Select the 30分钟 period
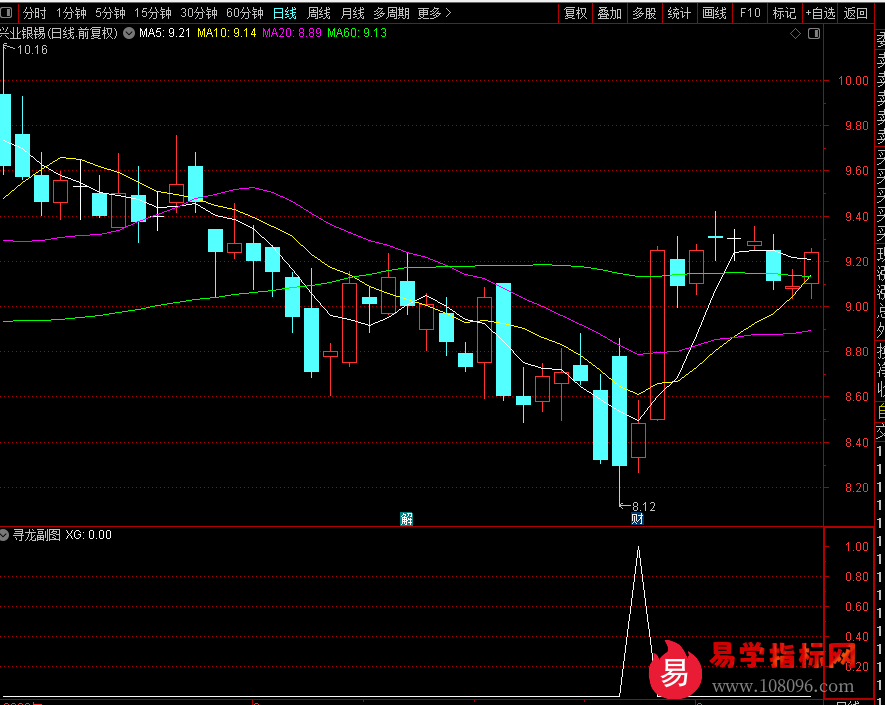This screenshot has width=885, height=705. 199,13
